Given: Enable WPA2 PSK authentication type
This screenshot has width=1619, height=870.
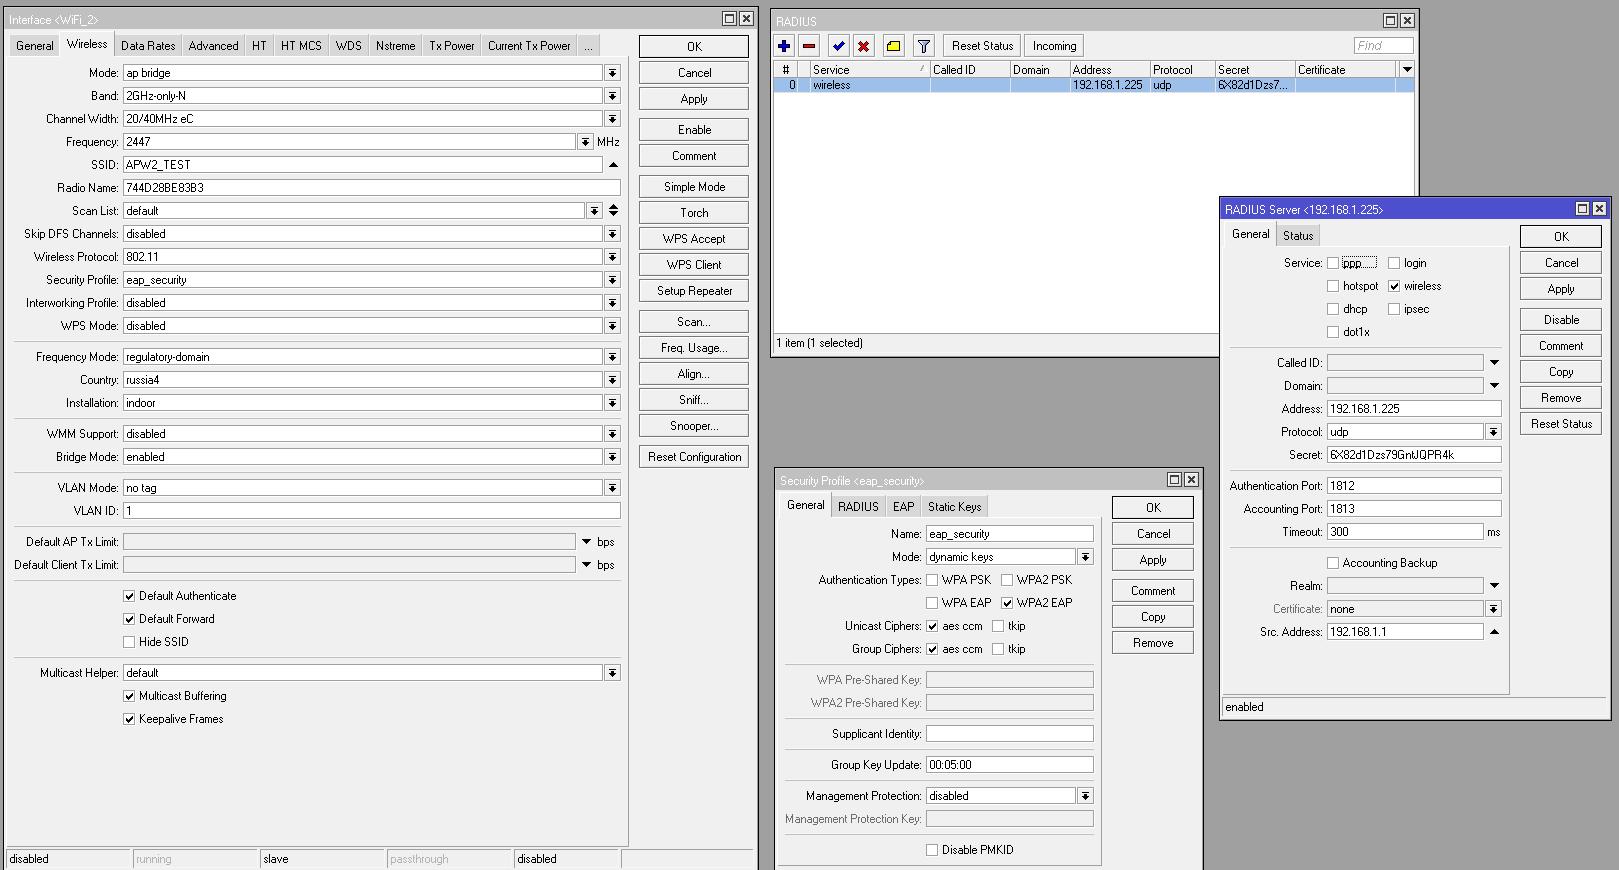Looking at the screenshot, I should click(x=1007, y=580).
